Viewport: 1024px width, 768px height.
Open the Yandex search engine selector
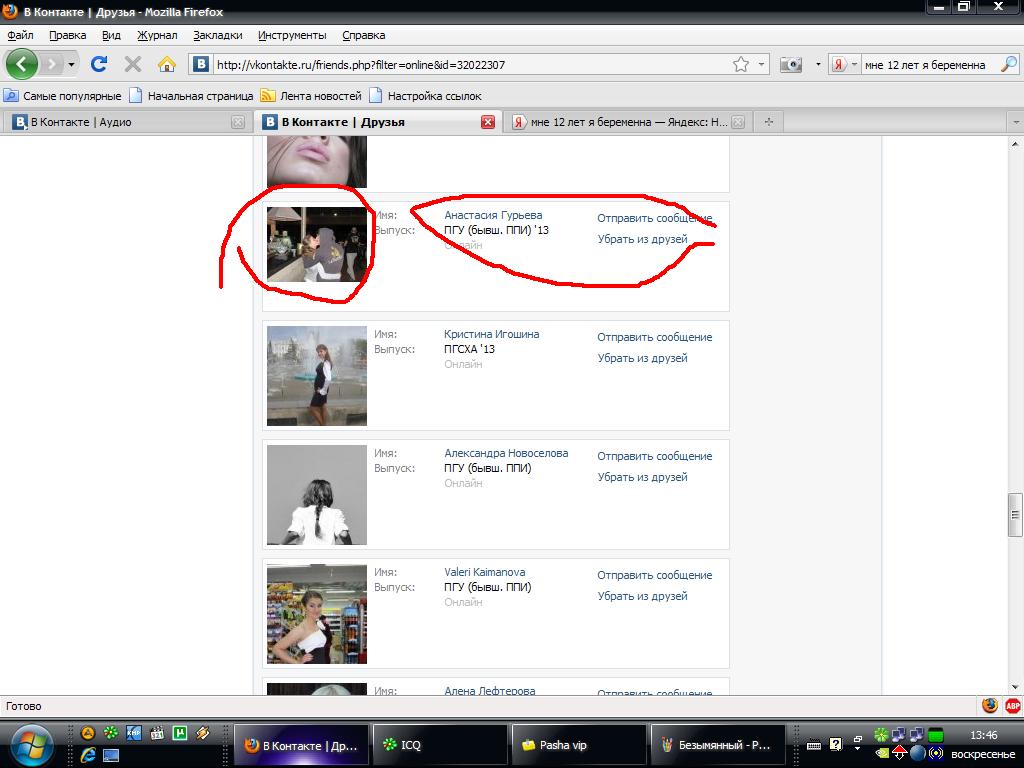(x=844, y=64)
